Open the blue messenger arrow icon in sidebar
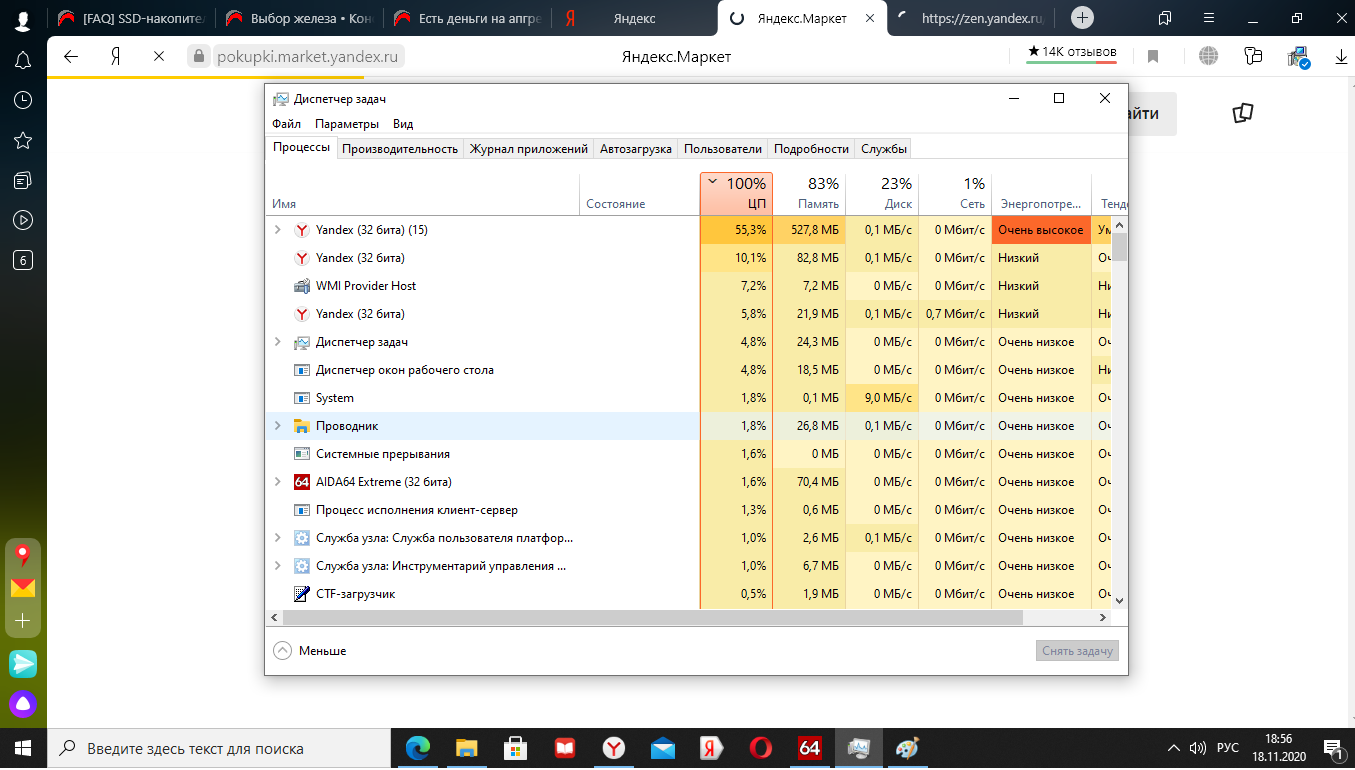 tap(22, 662)
